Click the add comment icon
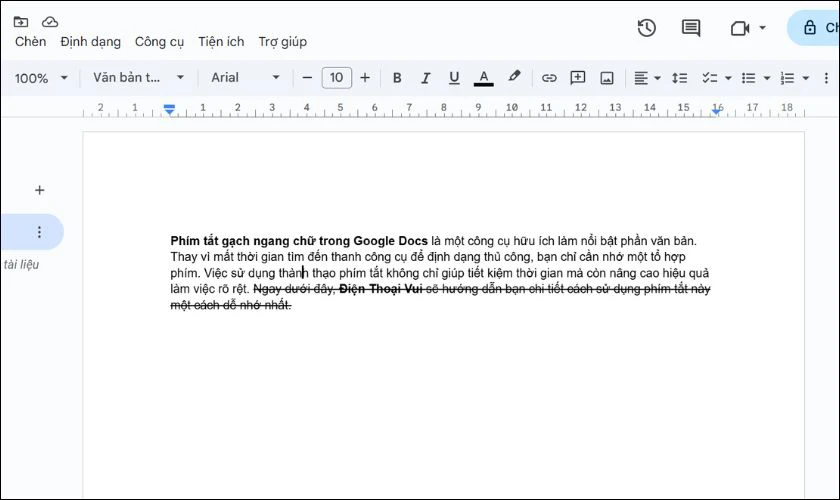 [x=578, y=78]
